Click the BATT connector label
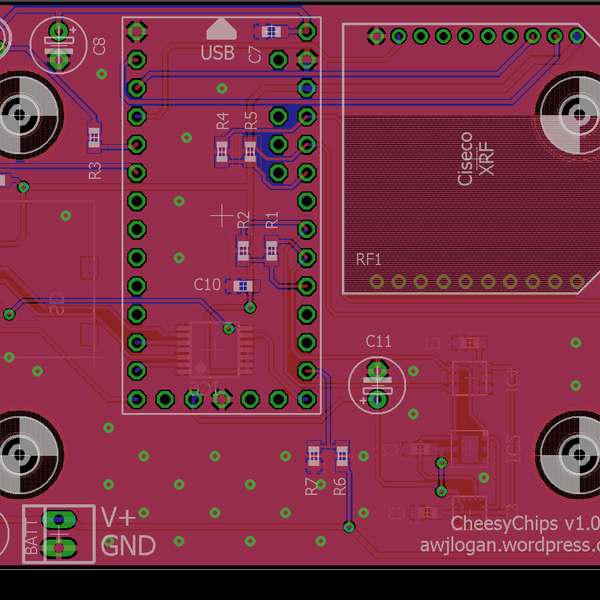 pos(31,535)
